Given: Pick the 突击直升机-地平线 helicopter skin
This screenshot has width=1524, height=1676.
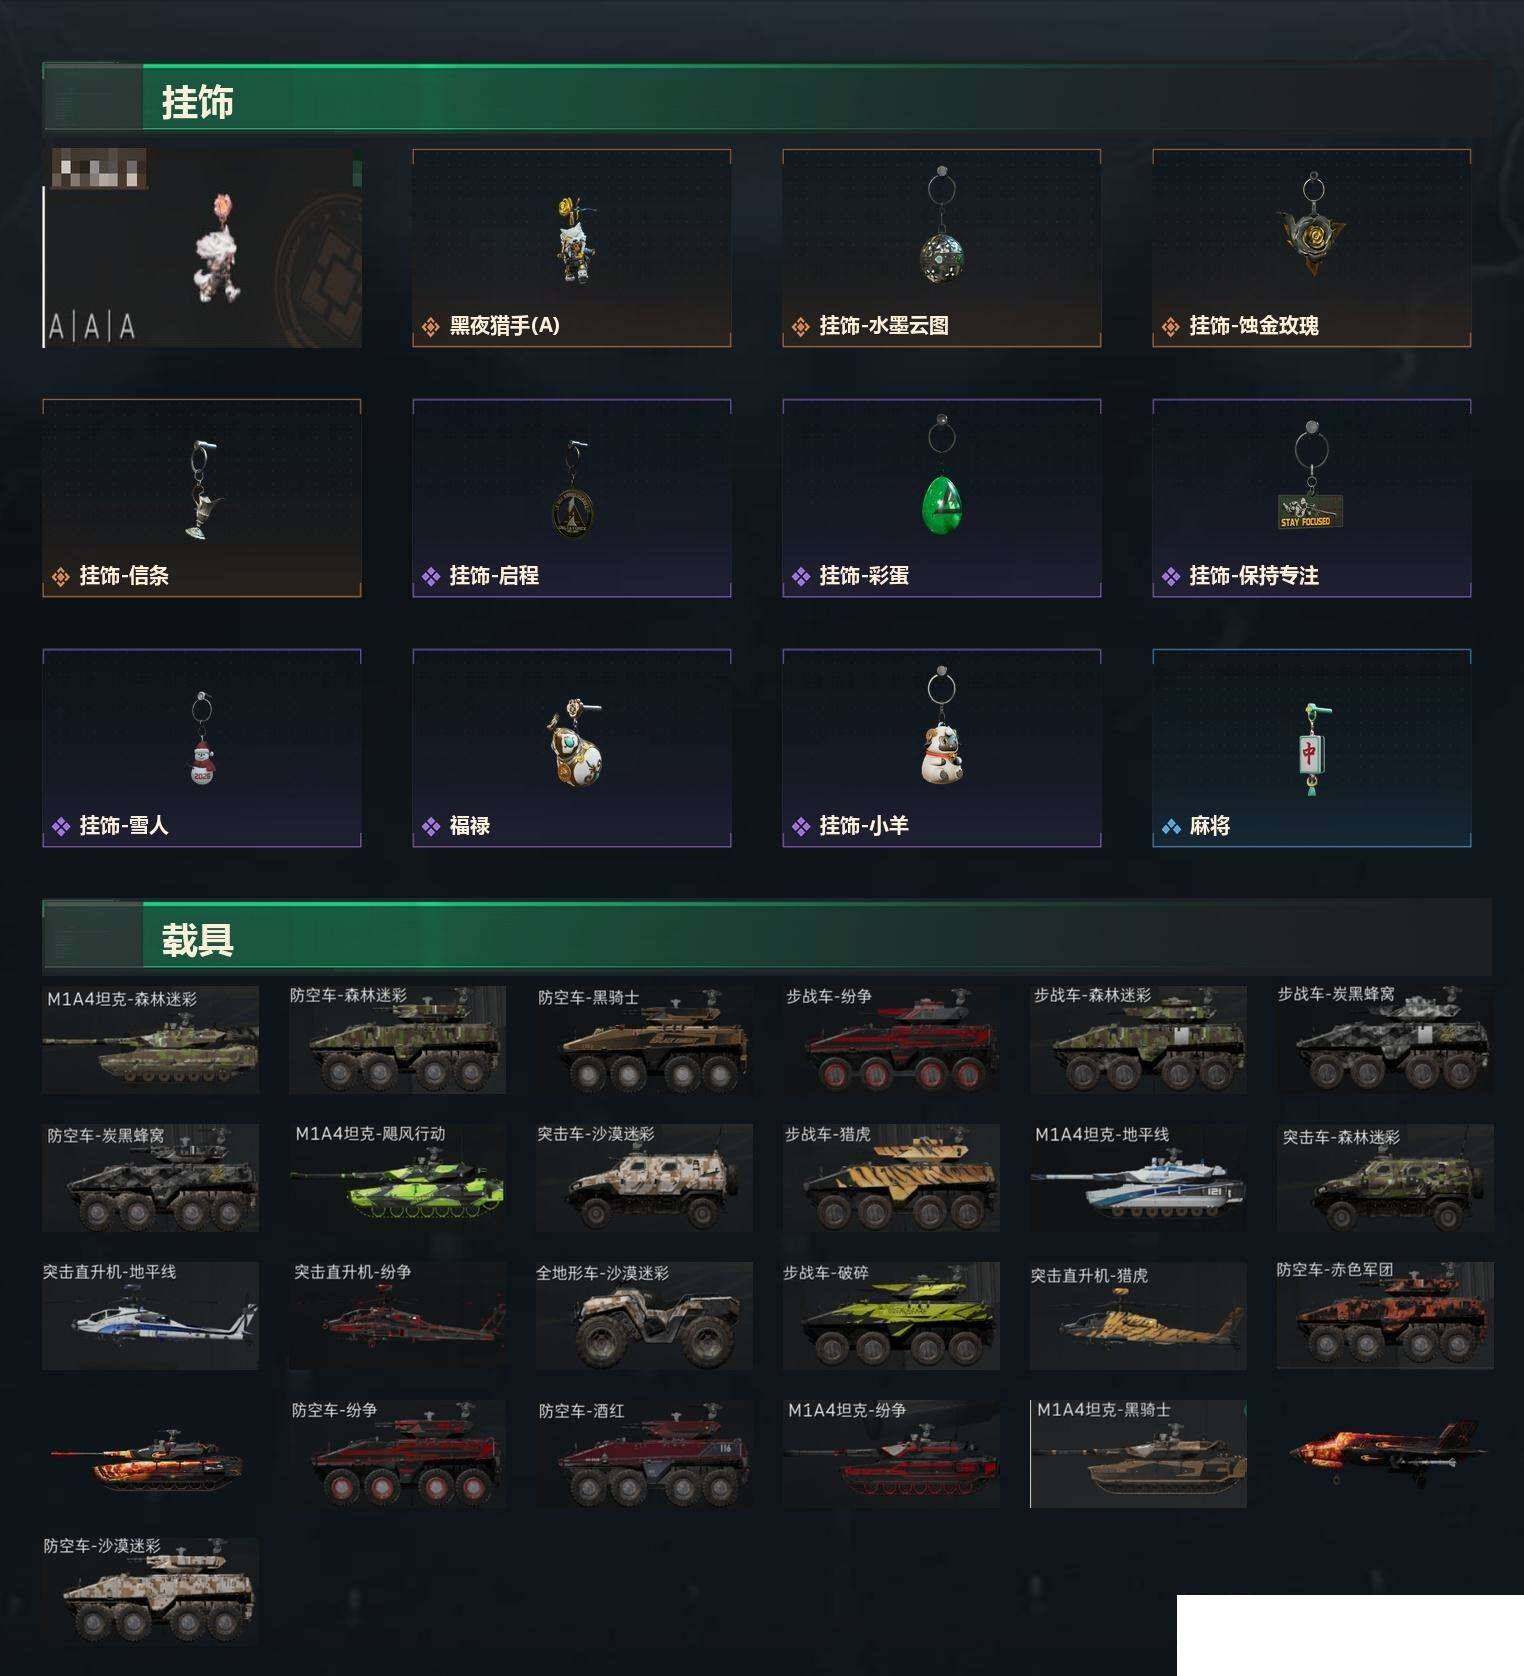Looking at the screenshot, I should (x=150, y=1315).
